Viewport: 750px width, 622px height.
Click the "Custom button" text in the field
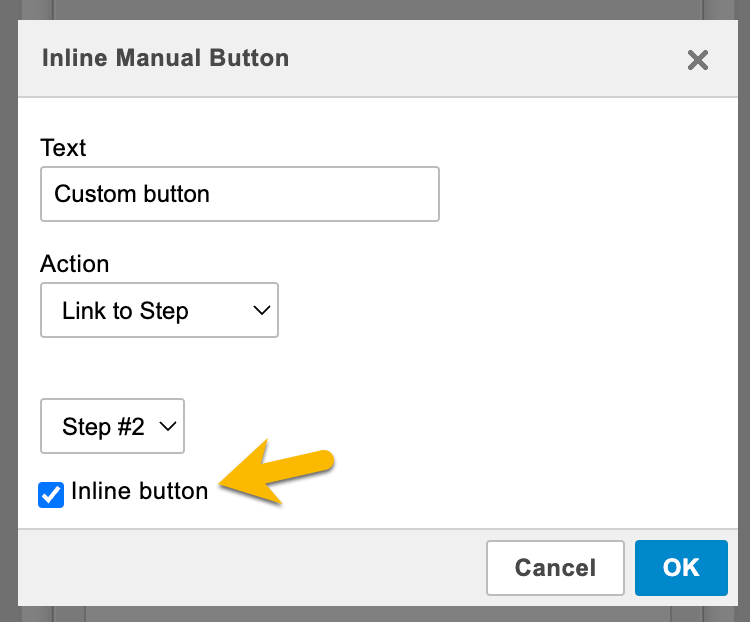click(x=132, y=194)
